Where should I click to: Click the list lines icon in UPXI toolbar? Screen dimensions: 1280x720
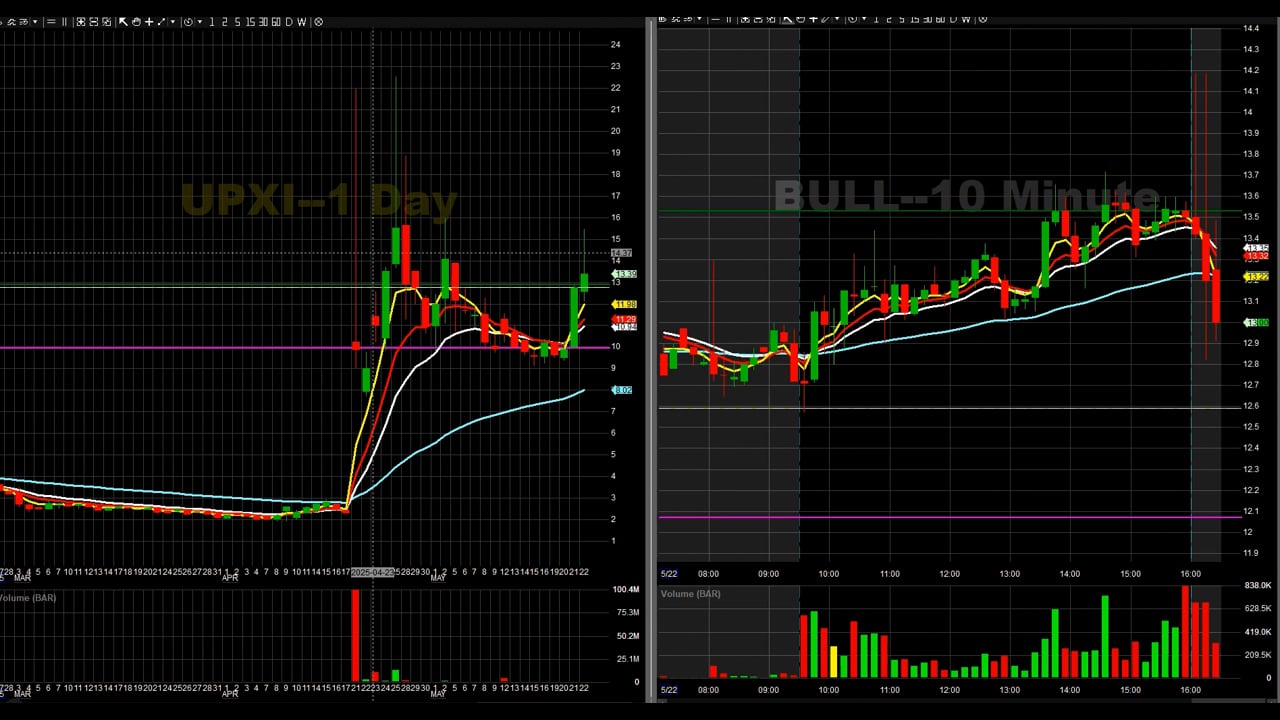[x=24, y=22]
